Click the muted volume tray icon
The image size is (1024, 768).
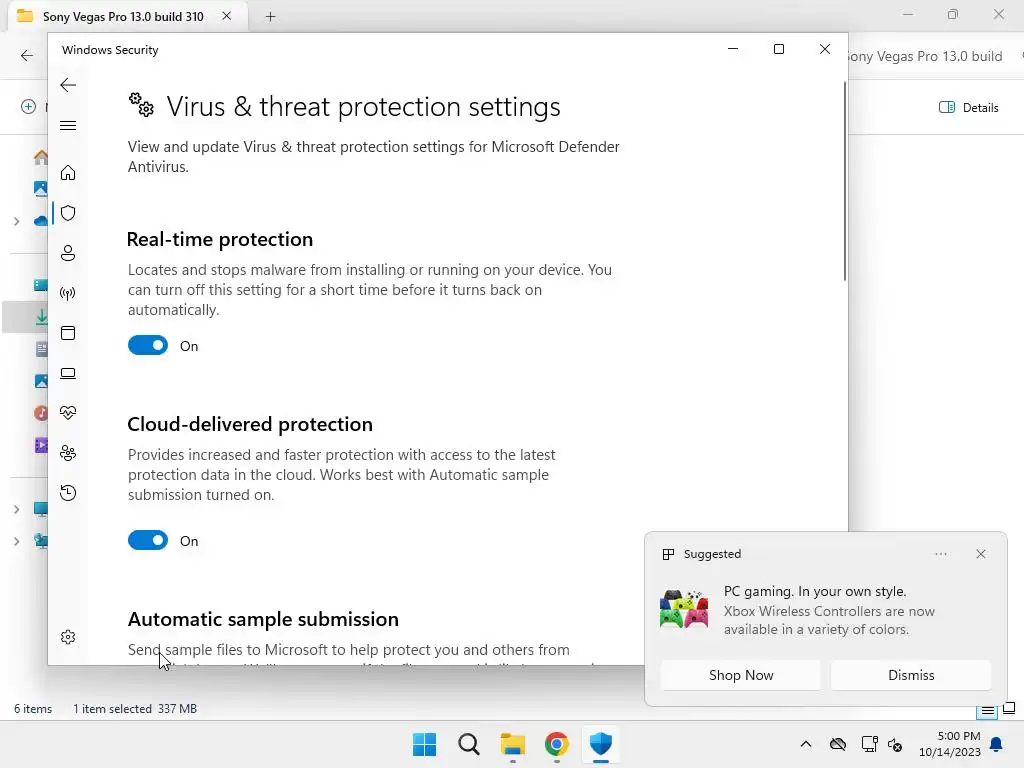895,744
